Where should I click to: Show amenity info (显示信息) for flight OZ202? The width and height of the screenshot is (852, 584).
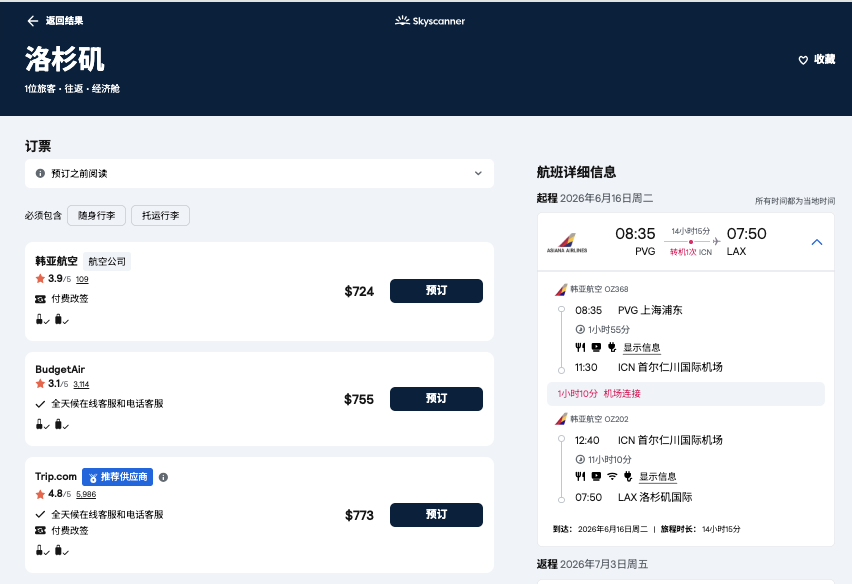[658, 477]
